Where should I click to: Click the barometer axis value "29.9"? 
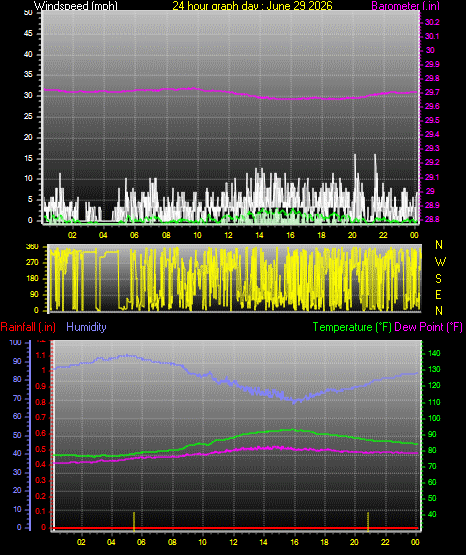[x=432, y=64]
